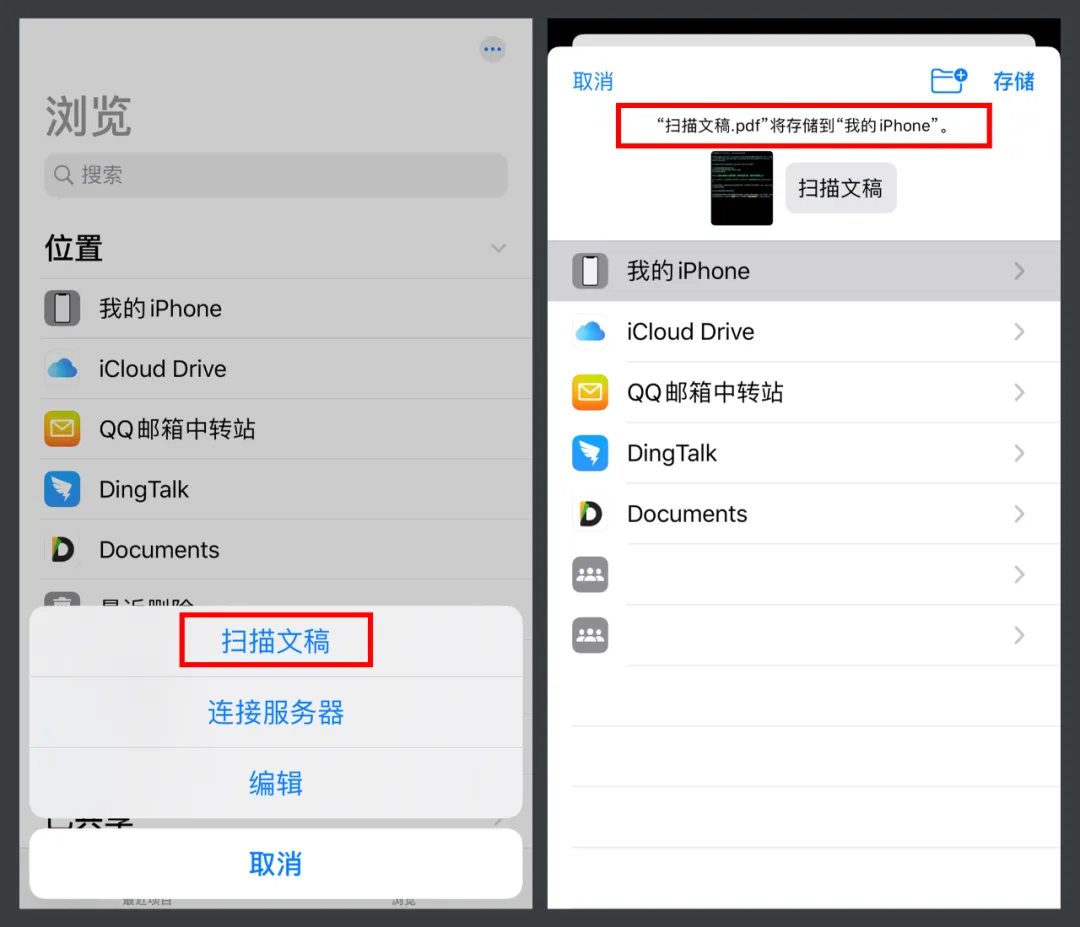Collapse the 位置 section chevron
The width and height of the screenshot is (1080, 927).
coord(499,248)
